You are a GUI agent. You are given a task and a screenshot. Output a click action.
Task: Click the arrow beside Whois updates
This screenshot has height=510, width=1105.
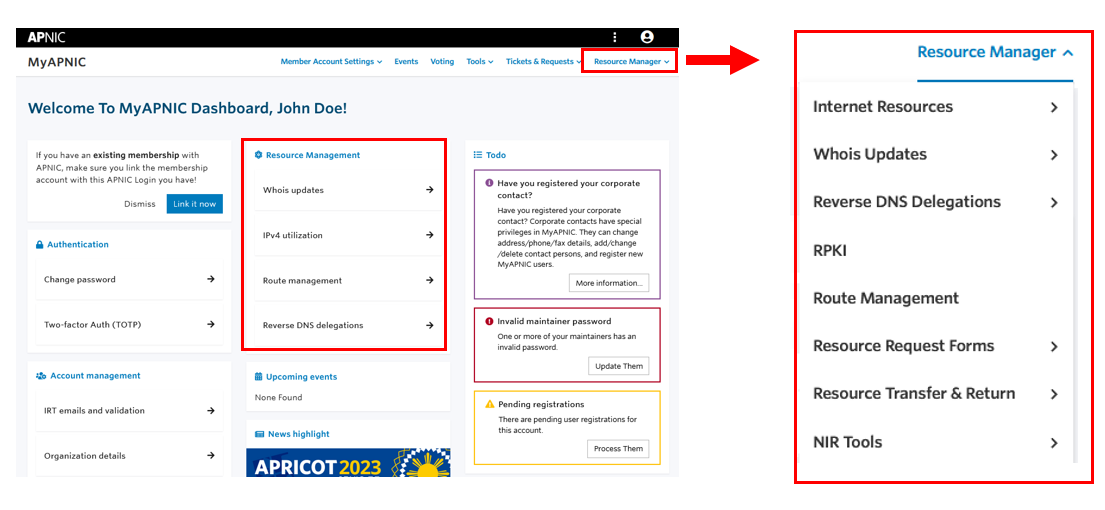pyautogui.click(x=429, y=190)
